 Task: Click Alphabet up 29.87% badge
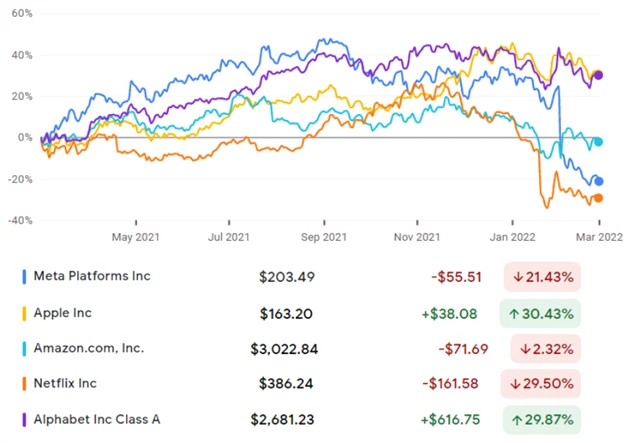click(x=540, y=421)
